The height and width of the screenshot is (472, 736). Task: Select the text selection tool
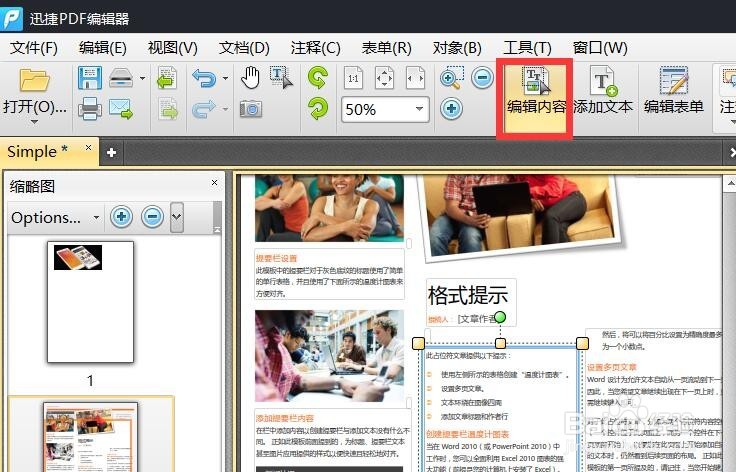point(281,78)
